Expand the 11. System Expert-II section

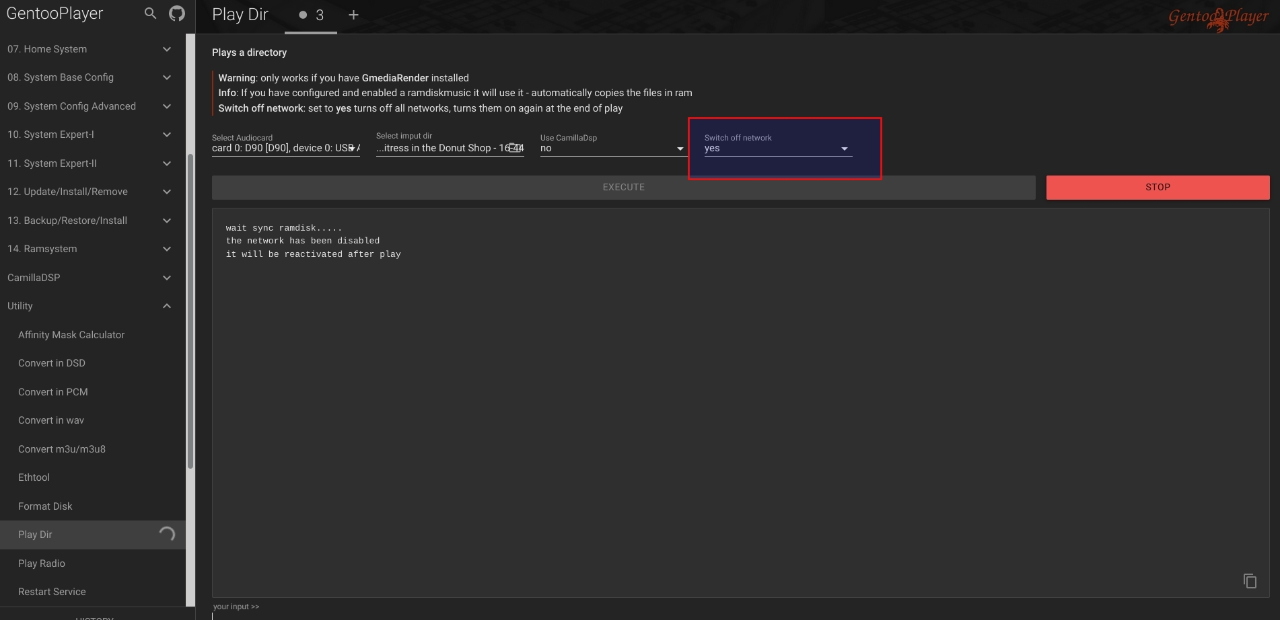pyautogui.click(x=93, y=163)
